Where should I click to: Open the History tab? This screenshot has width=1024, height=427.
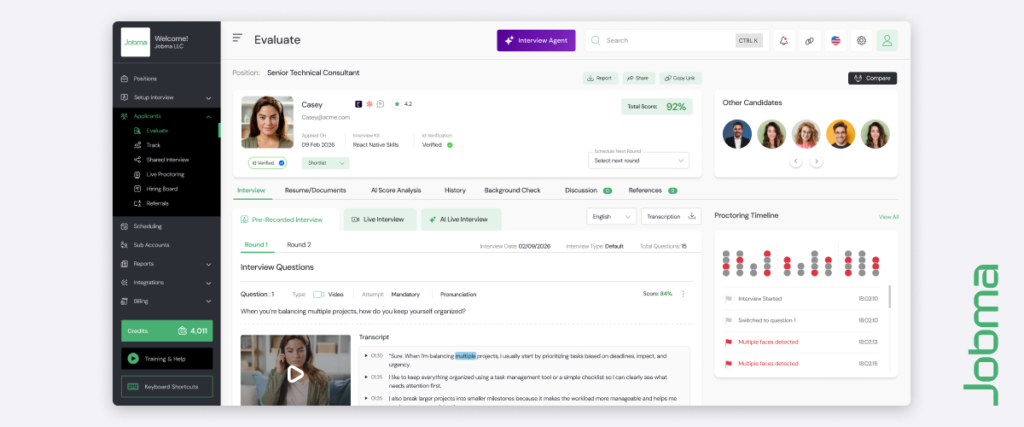[455, 191]
